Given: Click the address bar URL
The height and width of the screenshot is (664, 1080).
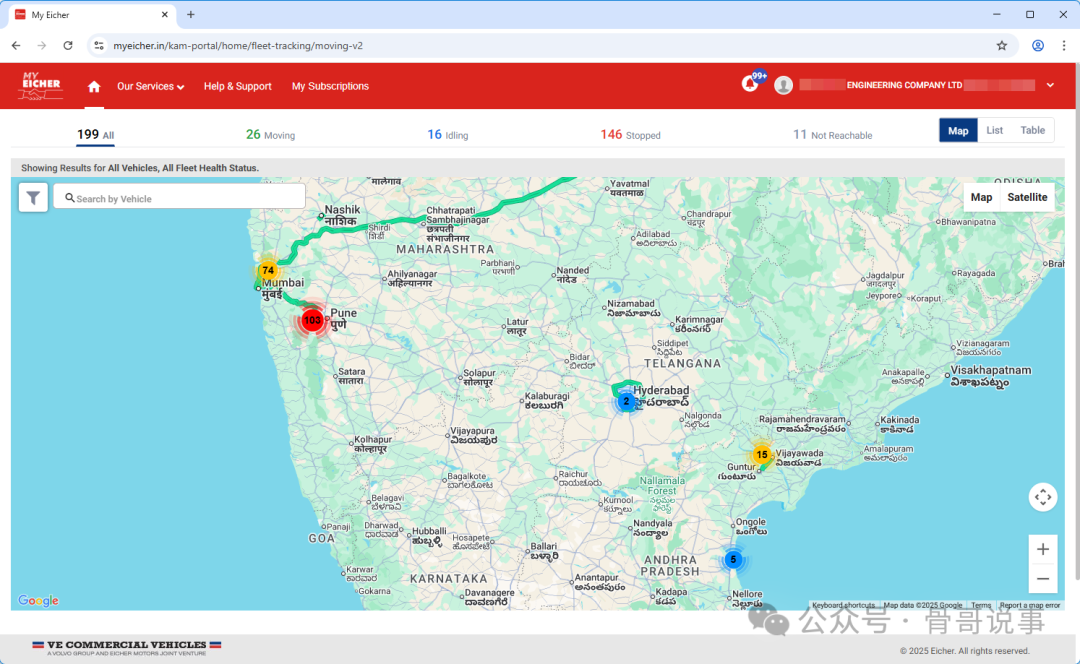Looking at the screenshot, I should tap(238, 45).
